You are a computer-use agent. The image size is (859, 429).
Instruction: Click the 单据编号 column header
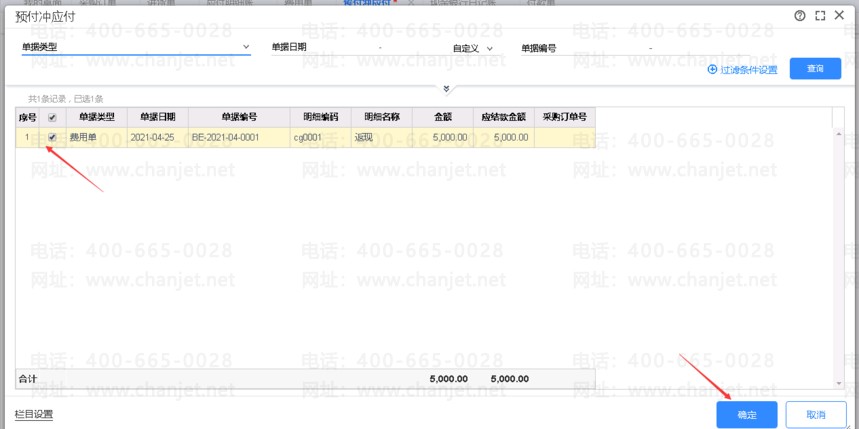(x=239, y=117)
